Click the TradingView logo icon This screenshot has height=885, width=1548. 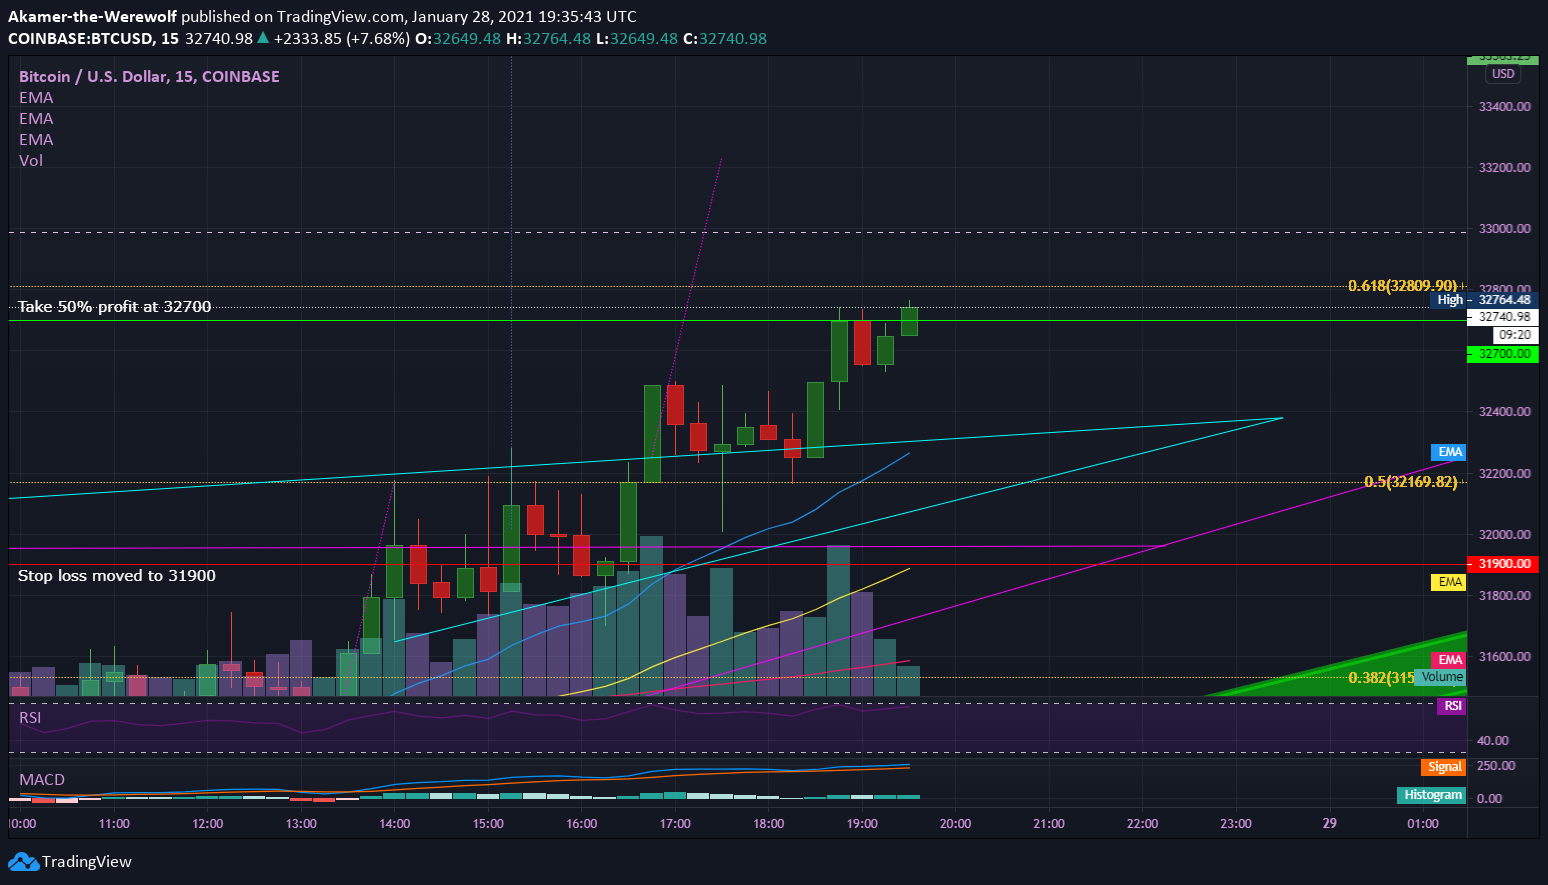pos(23,862)
